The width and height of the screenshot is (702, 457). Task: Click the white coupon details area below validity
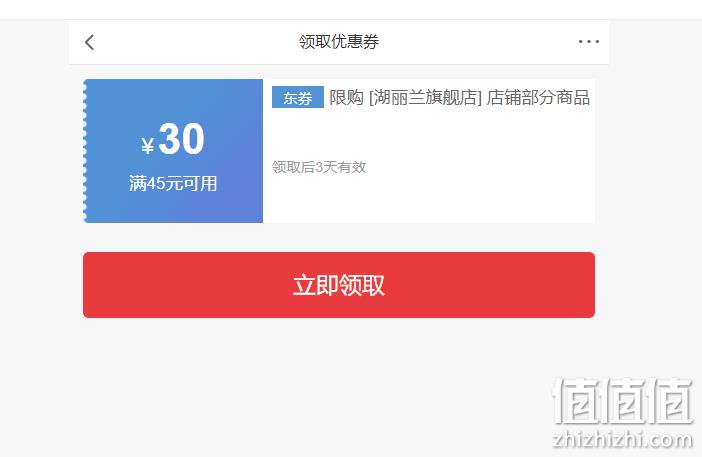(429, 199)
